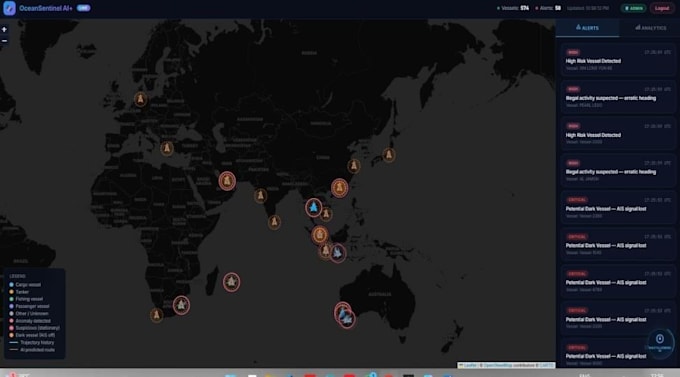The width and height of the screenshot is (680, 377).
Task: Click the Fishing vessel legend color dot
Action: [11, 299]
